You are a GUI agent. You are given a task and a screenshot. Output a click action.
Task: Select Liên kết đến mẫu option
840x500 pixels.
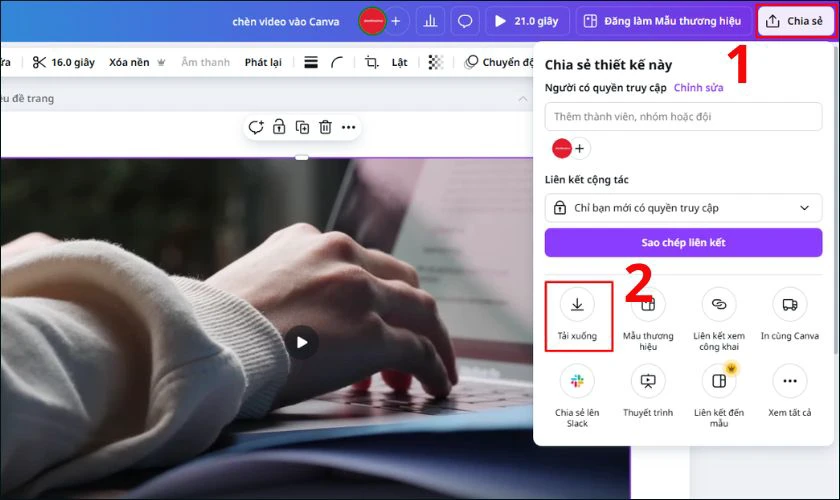(x=719, y=396)
